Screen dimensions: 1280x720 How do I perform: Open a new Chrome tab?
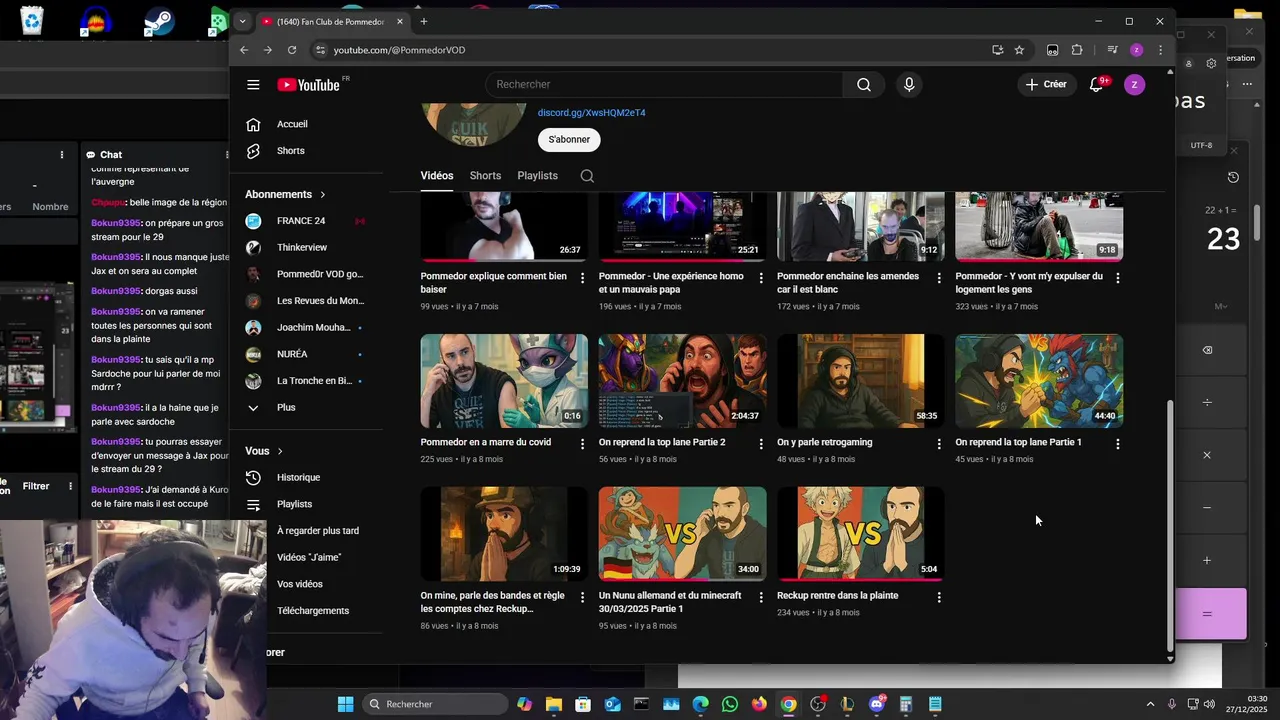[x=424, y=21]
